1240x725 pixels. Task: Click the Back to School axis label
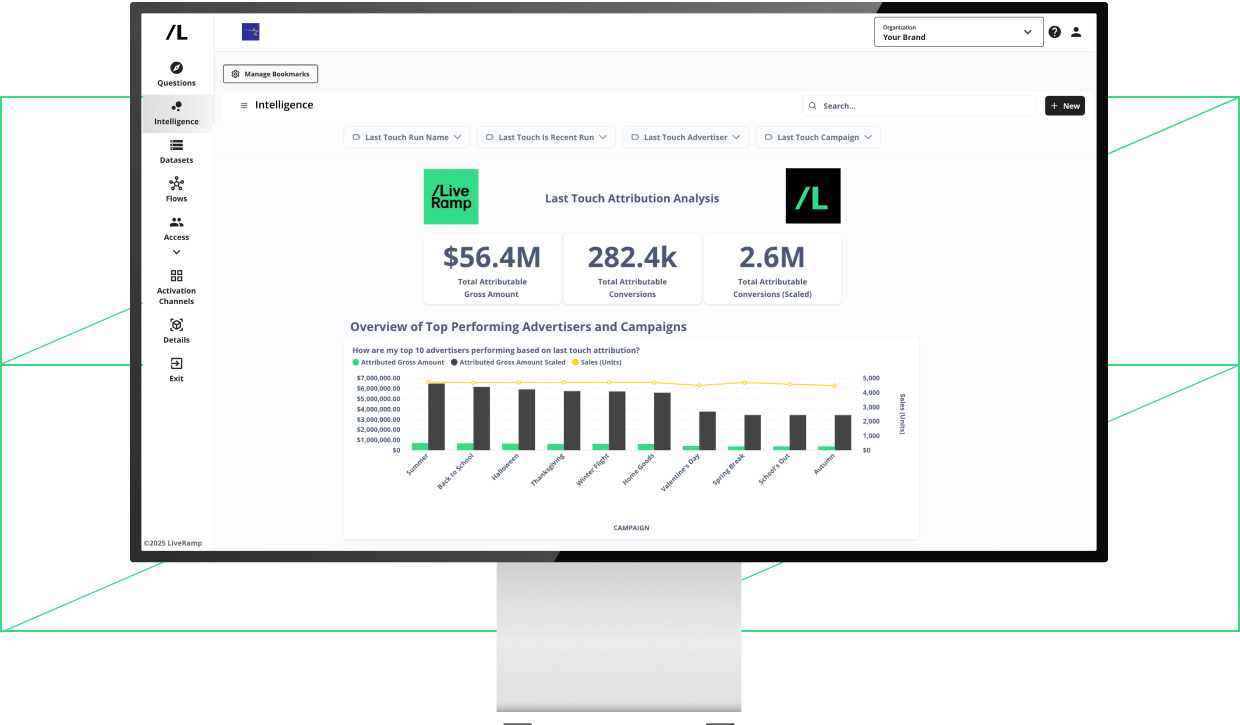pos(456,471)
